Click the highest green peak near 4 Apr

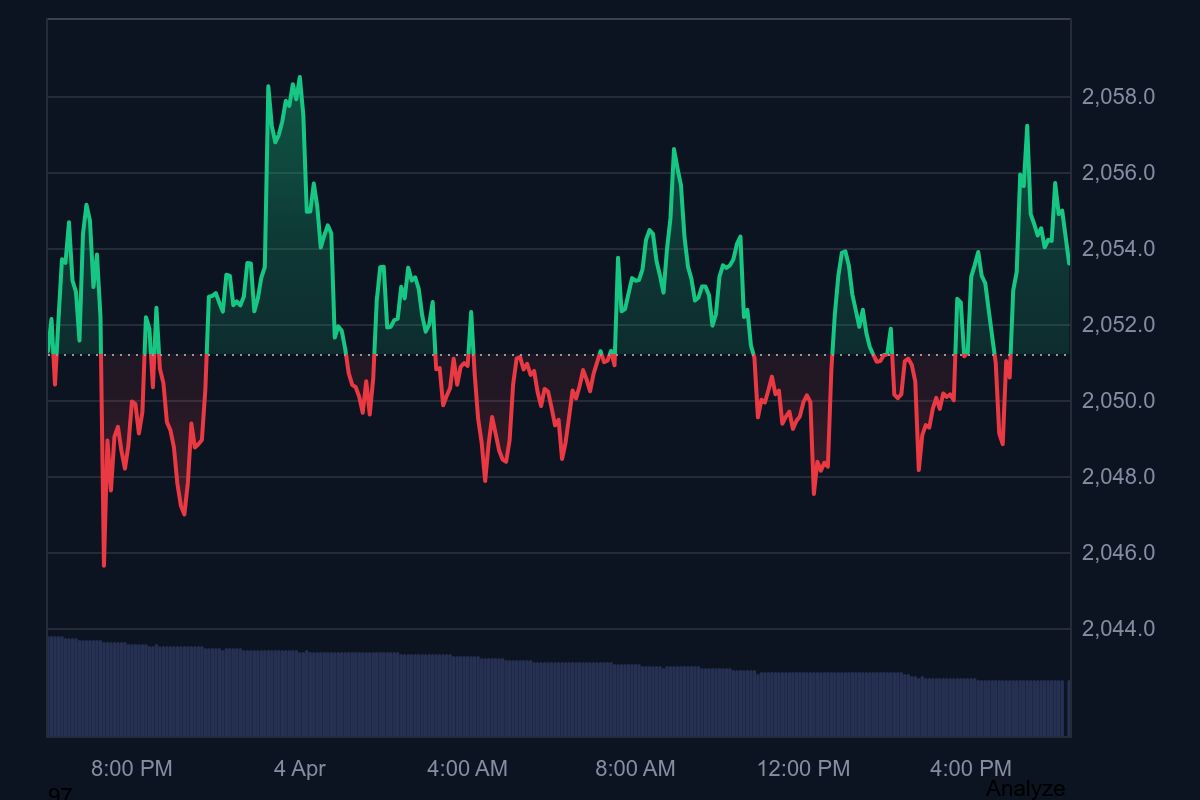tap(299, 78)
